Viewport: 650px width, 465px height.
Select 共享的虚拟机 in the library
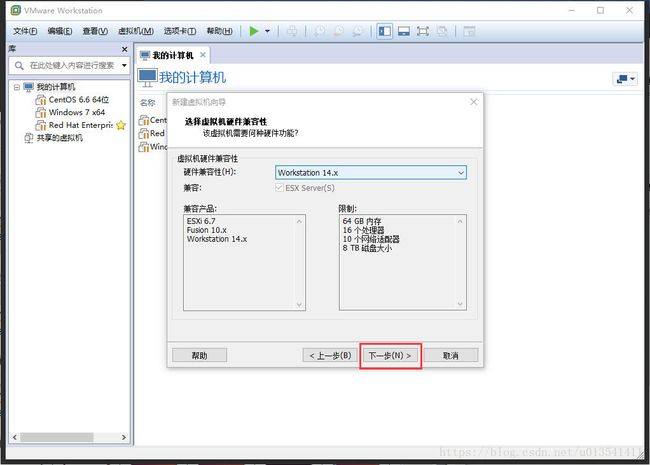pos(59,138)
